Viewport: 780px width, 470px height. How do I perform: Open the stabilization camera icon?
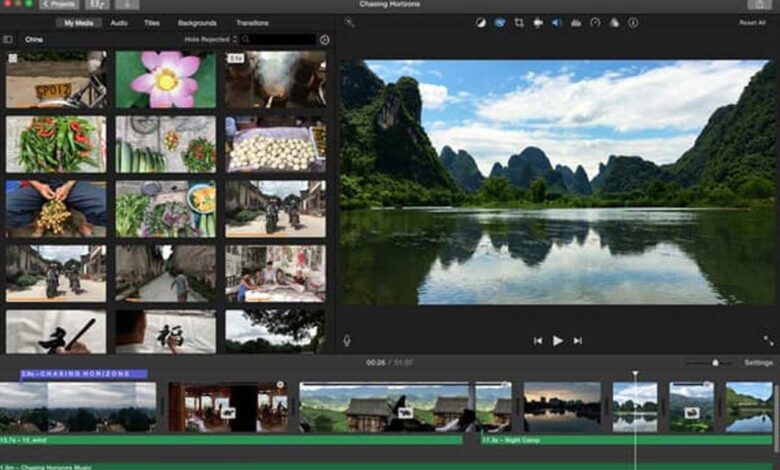pyautogui.click(x=538, y=22)
